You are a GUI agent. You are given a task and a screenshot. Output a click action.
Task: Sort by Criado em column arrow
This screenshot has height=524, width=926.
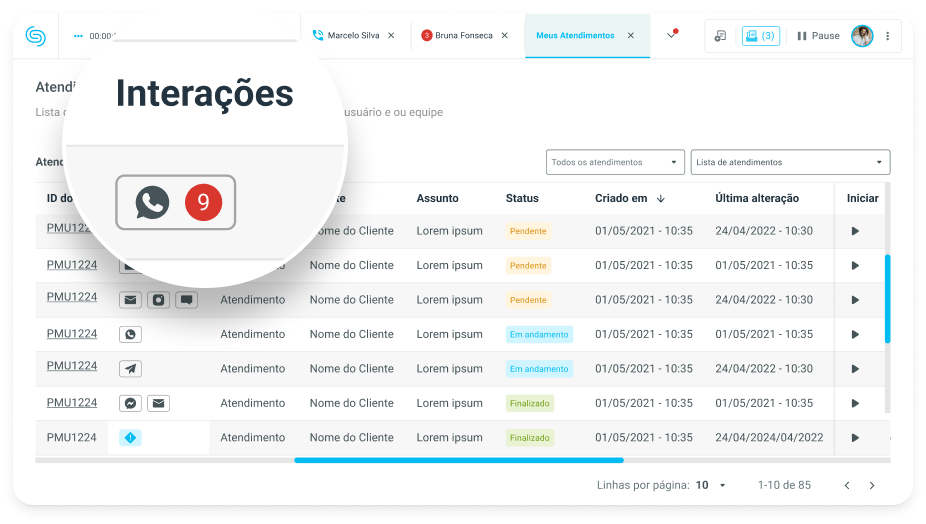click(661, 198)
